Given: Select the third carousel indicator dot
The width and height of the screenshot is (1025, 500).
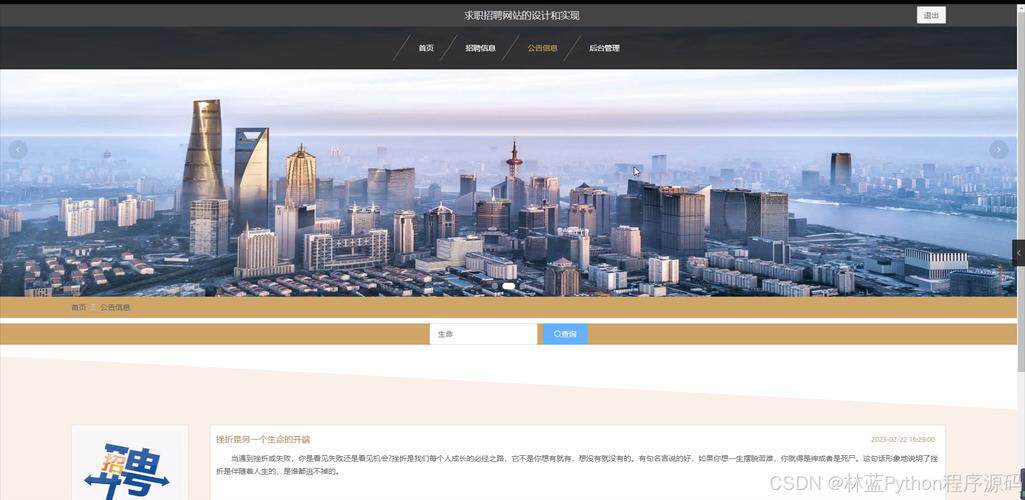Looking at the screenshot, I should [522, 286].
